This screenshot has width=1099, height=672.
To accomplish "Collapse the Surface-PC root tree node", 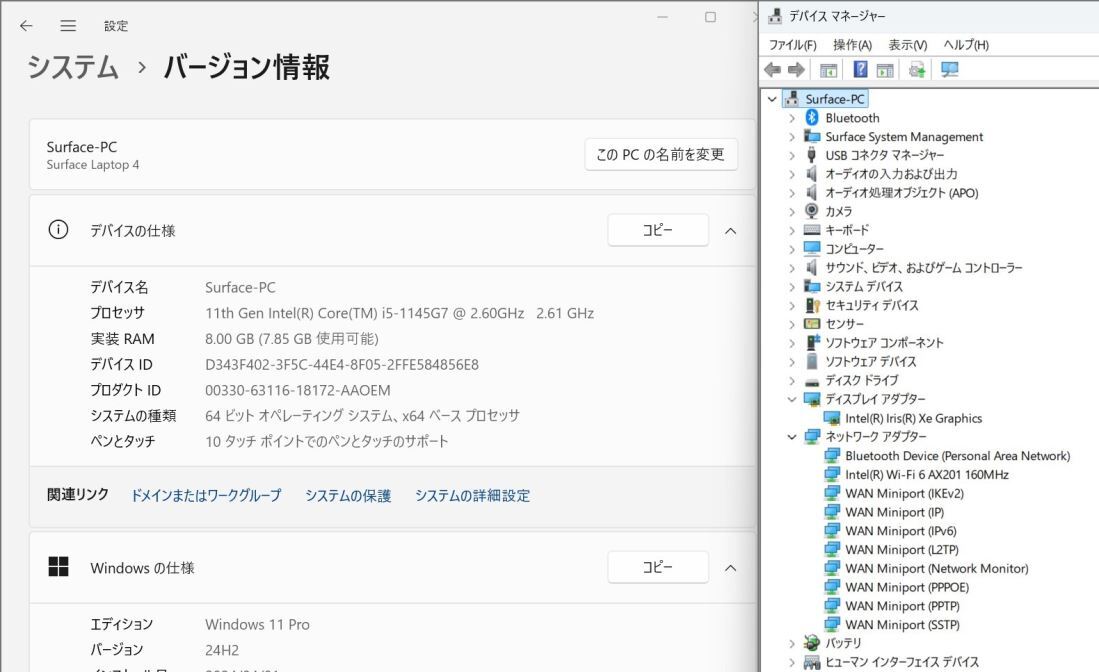I will pyautogui.click(x=772, y=99).
